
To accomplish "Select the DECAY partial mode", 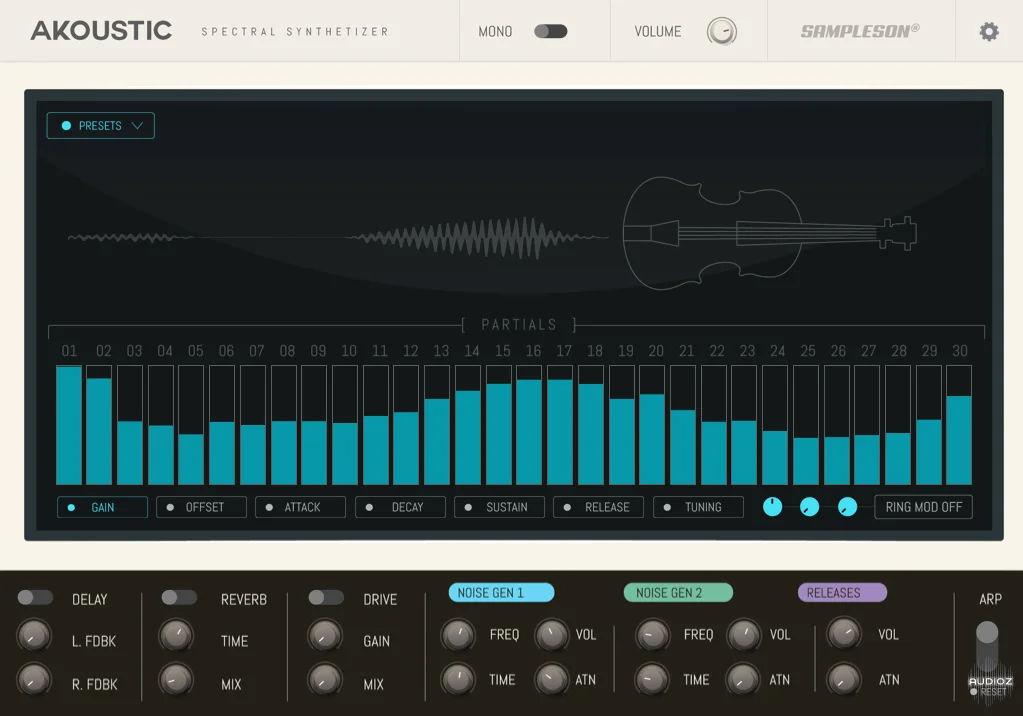I will pyautogui.click(x=401, y=507).
